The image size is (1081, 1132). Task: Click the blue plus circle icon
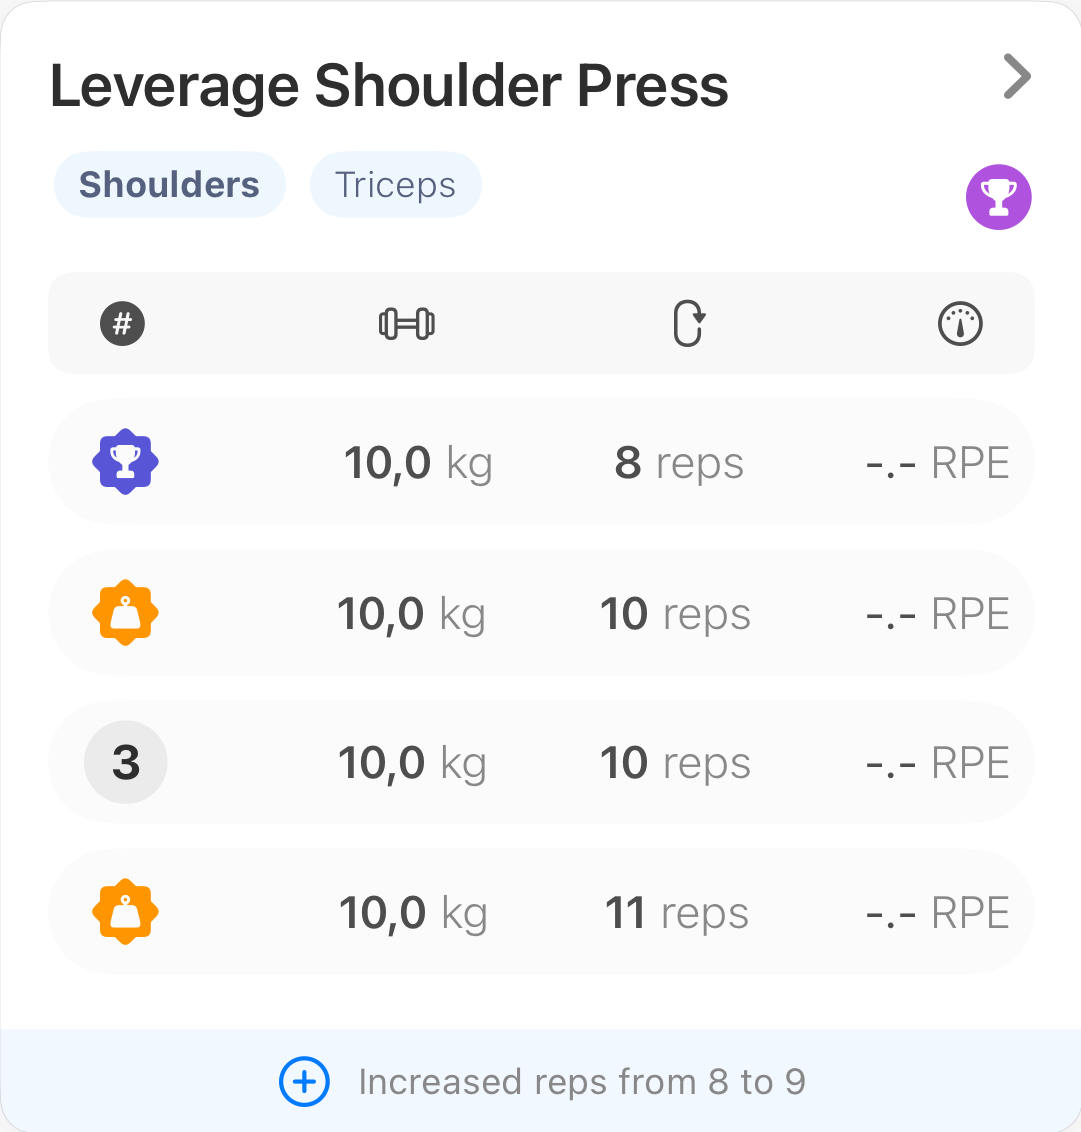pos(304,1082)
